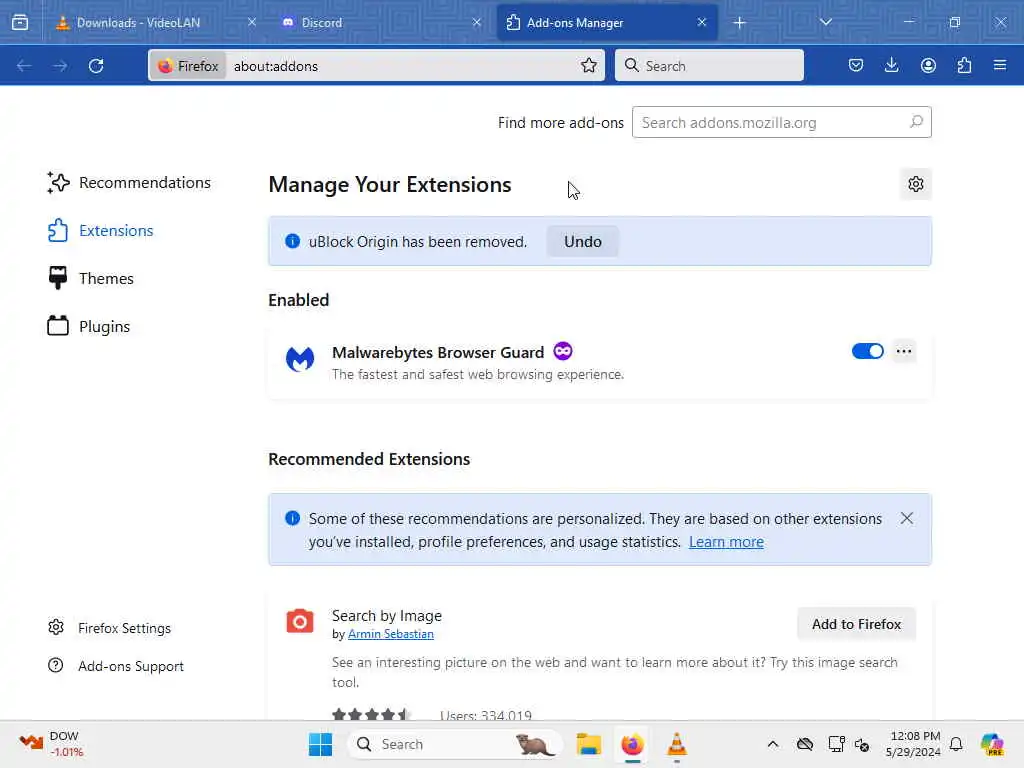Click the cloud sync tray icon
Image resolution: width=1024 pixels, height=768 pixels.
805,744
